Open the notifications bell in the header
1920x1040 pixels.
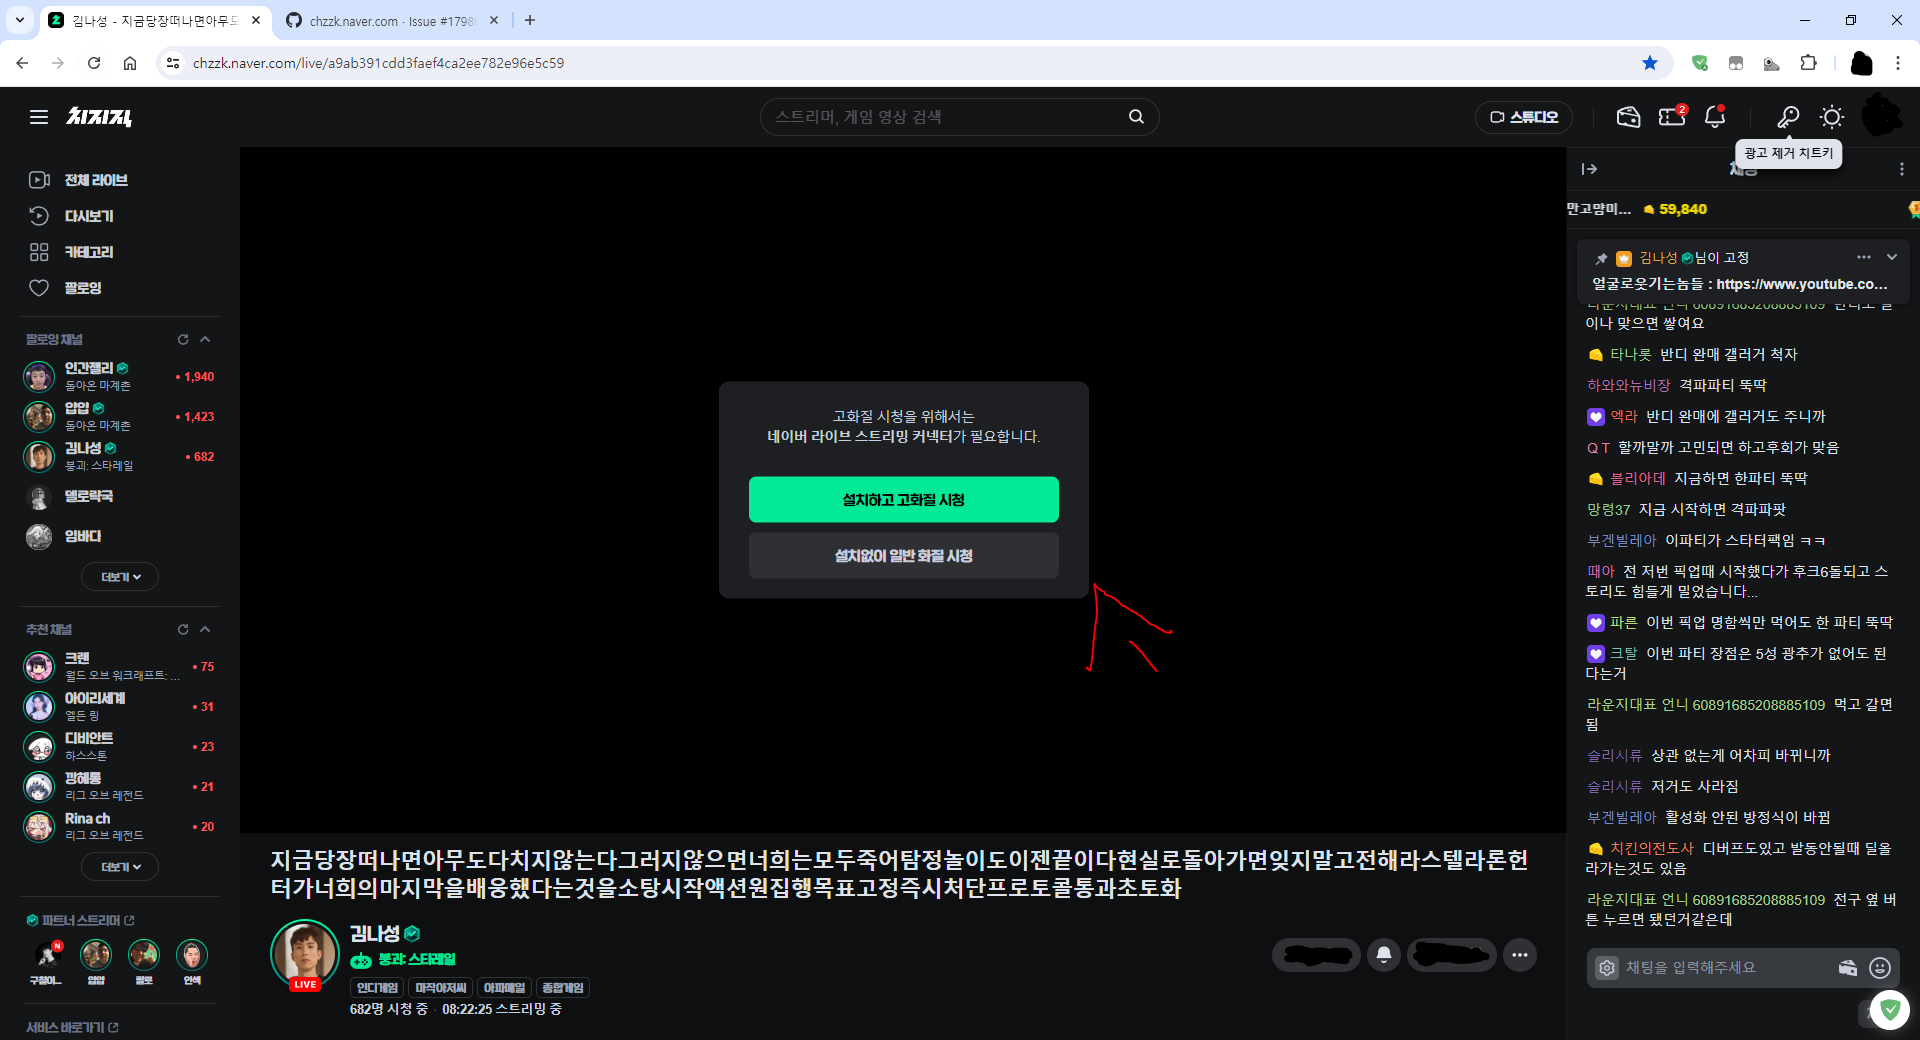coord(1715,117)
